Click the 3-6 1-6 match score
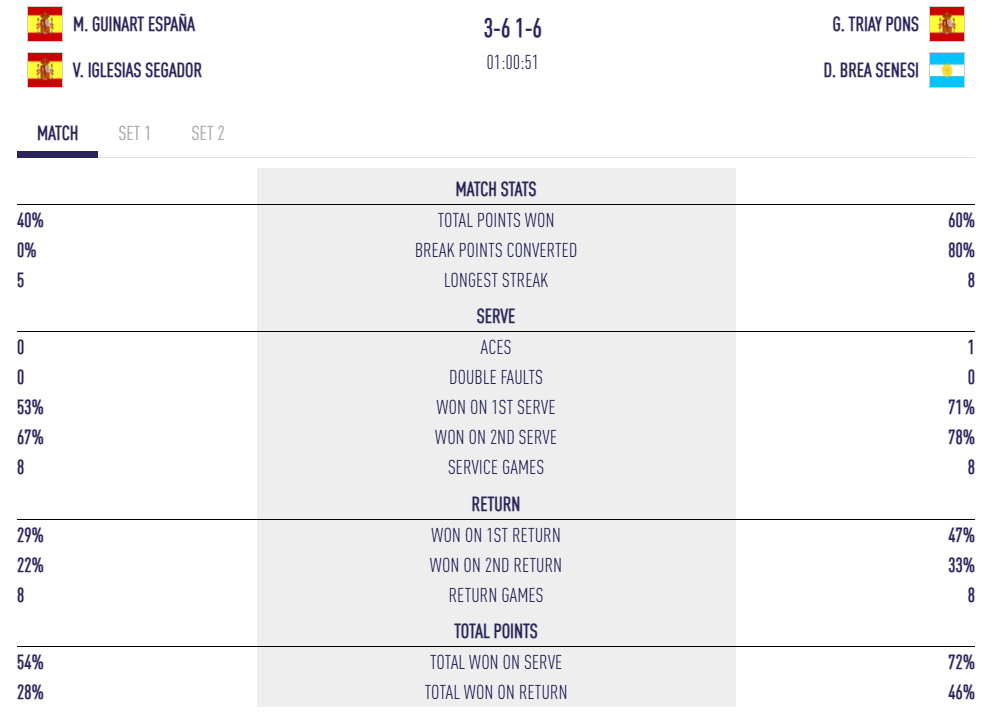The image size is (993, 720). (x=513, y=29)
